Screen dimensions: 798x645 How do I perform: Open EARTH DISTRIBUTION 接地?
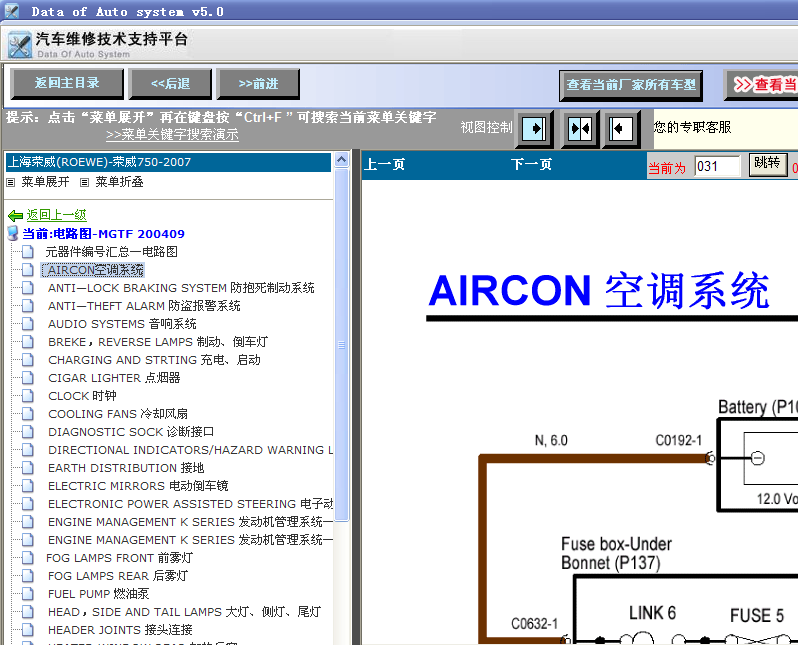coord(126,468)
